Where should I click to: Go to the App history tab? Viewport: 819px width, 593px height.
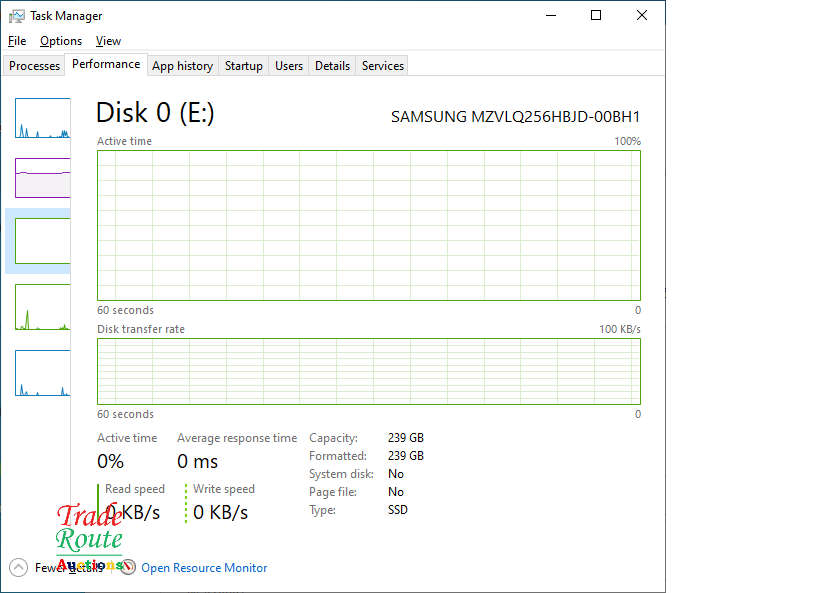pos(182,66)
